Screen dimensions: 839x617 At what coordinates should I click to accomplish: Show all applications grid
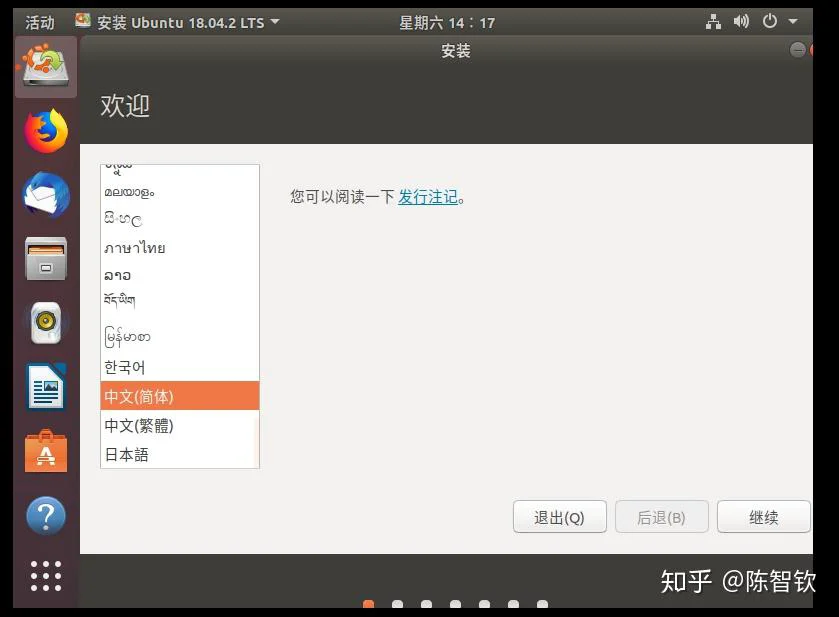[46, 576]
